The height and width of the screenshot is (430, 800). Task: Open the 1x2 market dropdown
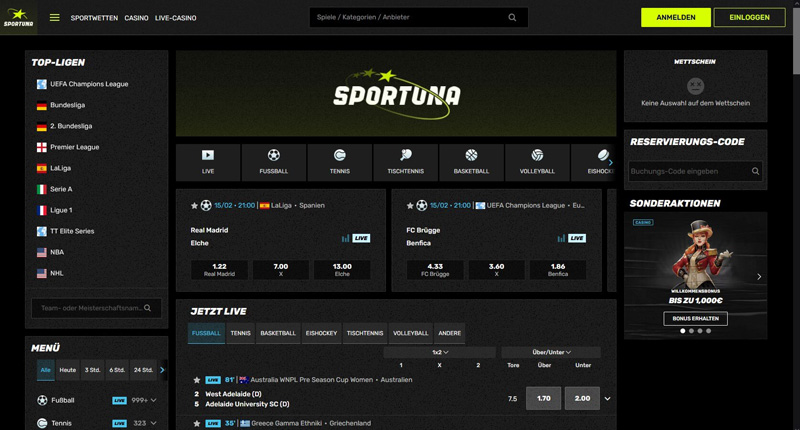pos(440,352)
